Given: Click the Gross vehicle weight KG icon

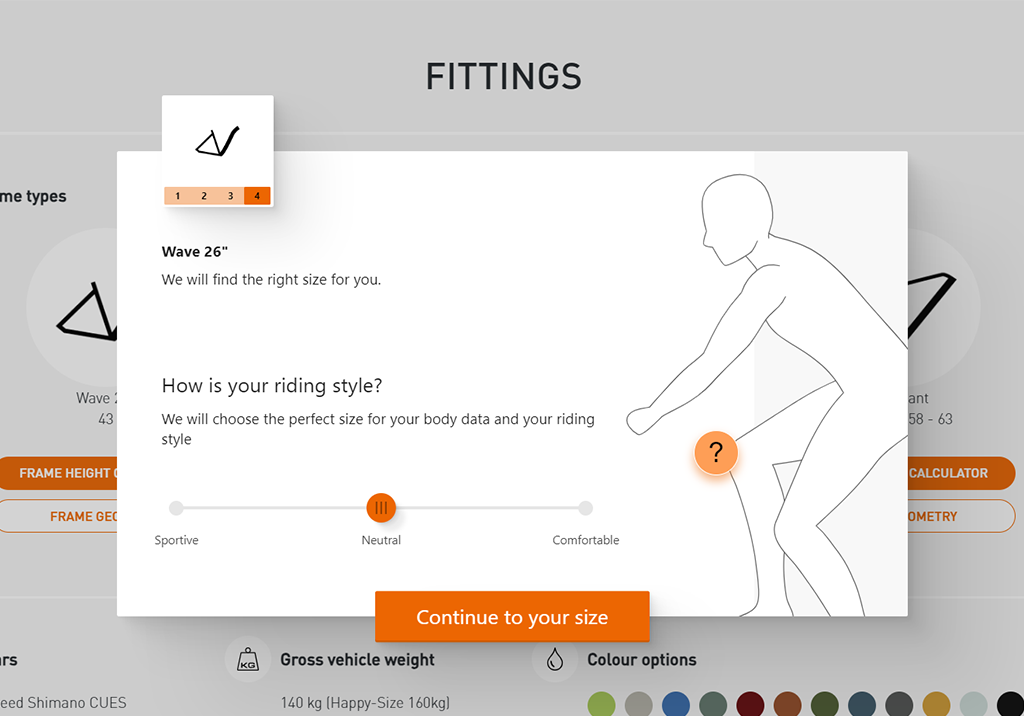Looking at the screenshot, I should (x=248, y=659).
